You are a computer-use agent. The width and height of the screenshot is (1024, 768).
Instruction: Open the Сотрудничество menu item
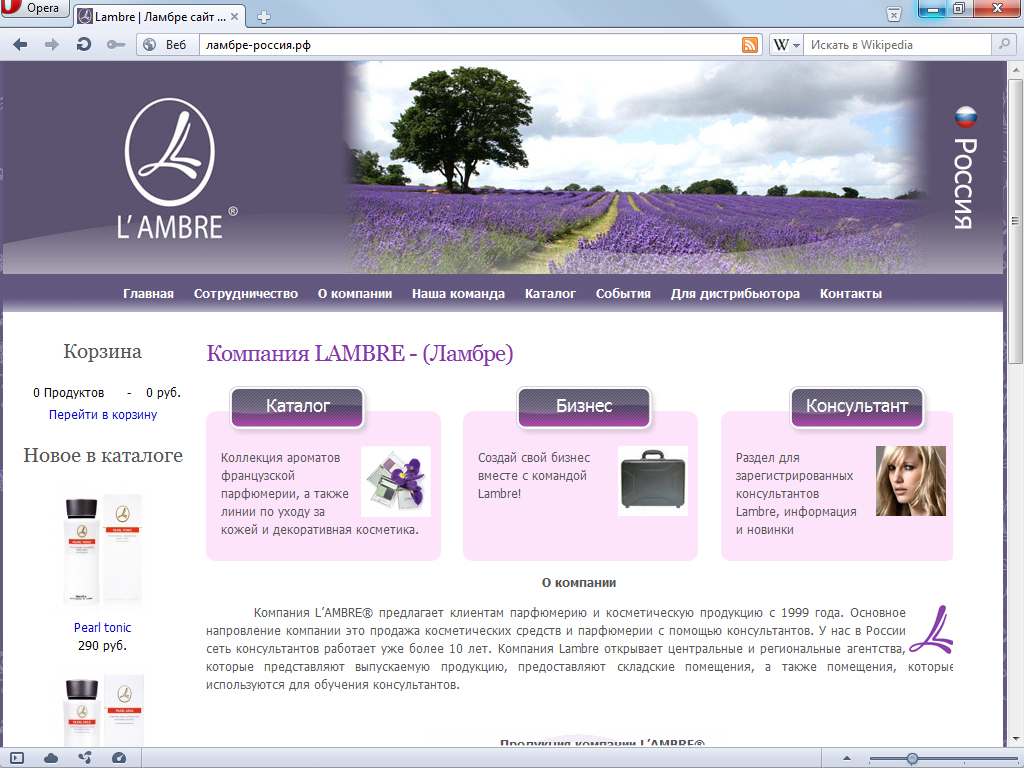246,294
